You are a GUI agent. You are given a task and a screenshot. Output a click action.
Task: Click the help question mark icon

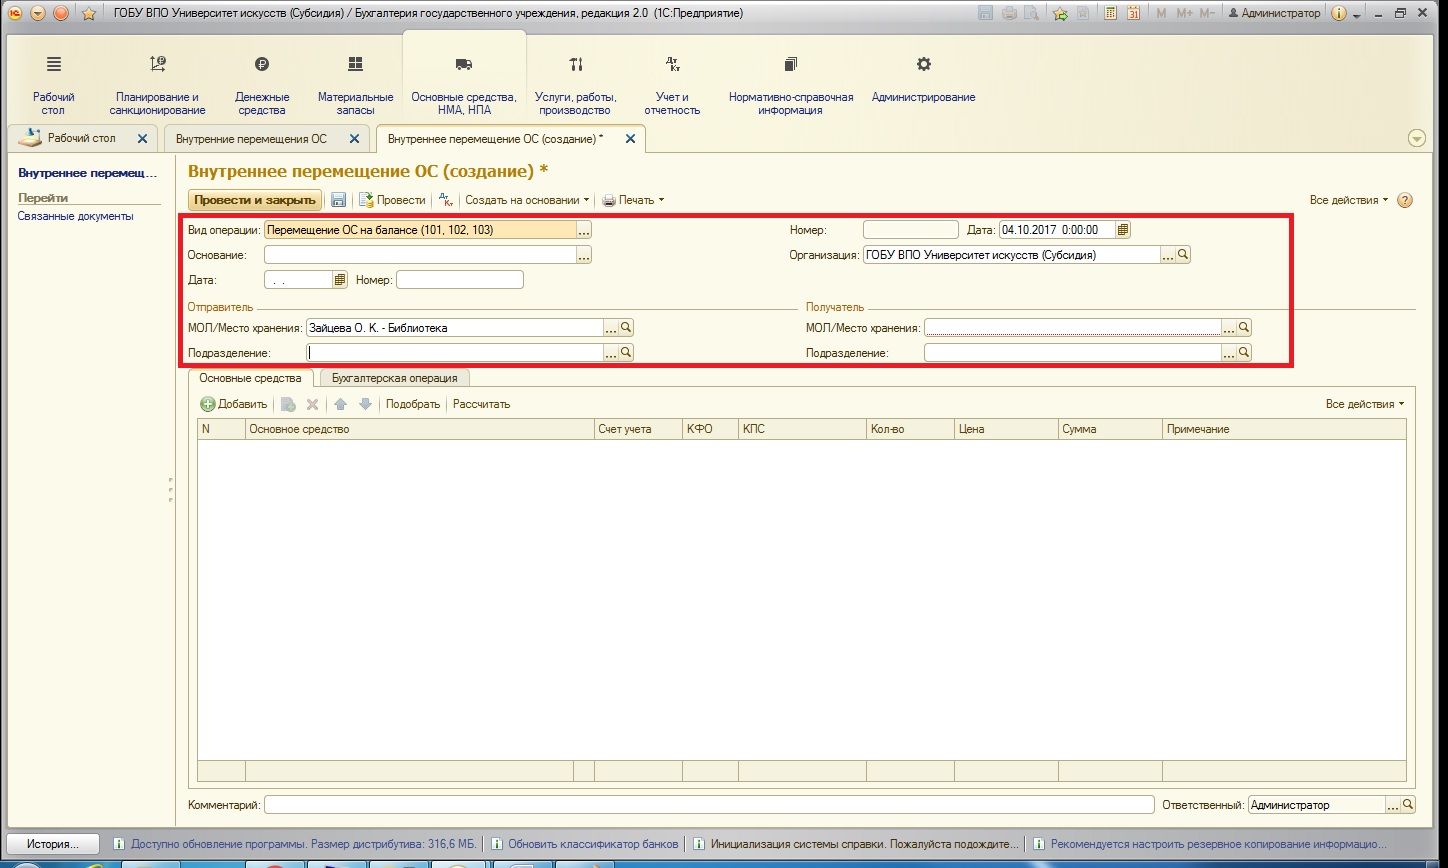coord(1405,200)
